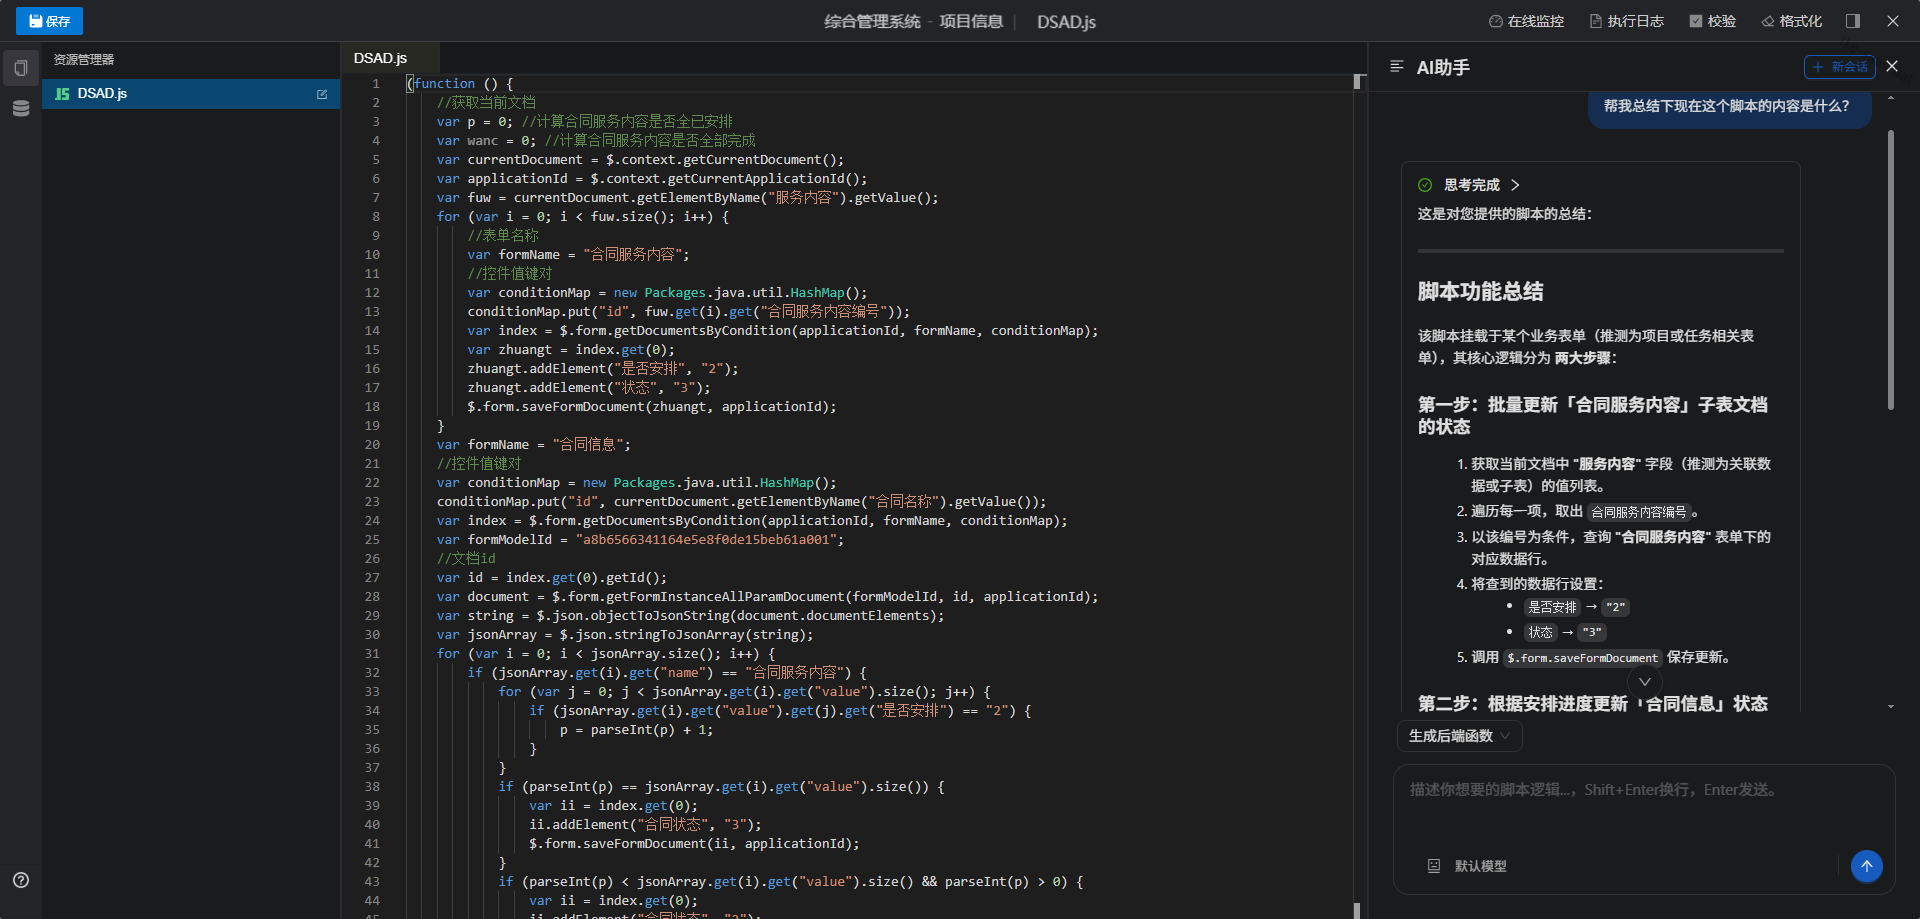The image size is (1920, 919).
Task: Click the user message bubble text
Action: pos(1727,106)
